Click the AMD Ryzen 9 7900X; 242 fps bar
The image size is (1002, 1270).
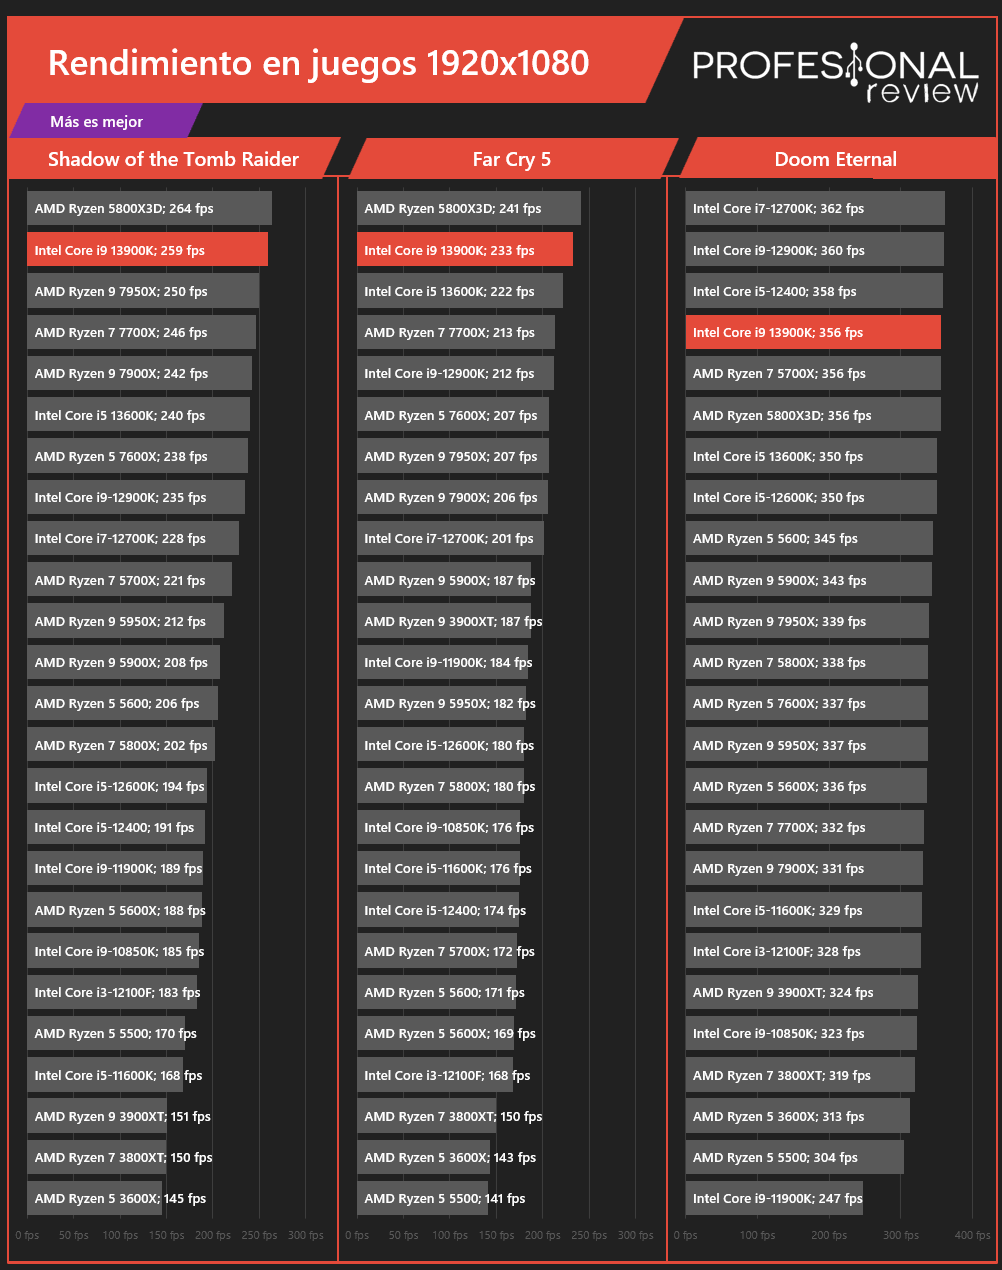click(x=139, y=373)
